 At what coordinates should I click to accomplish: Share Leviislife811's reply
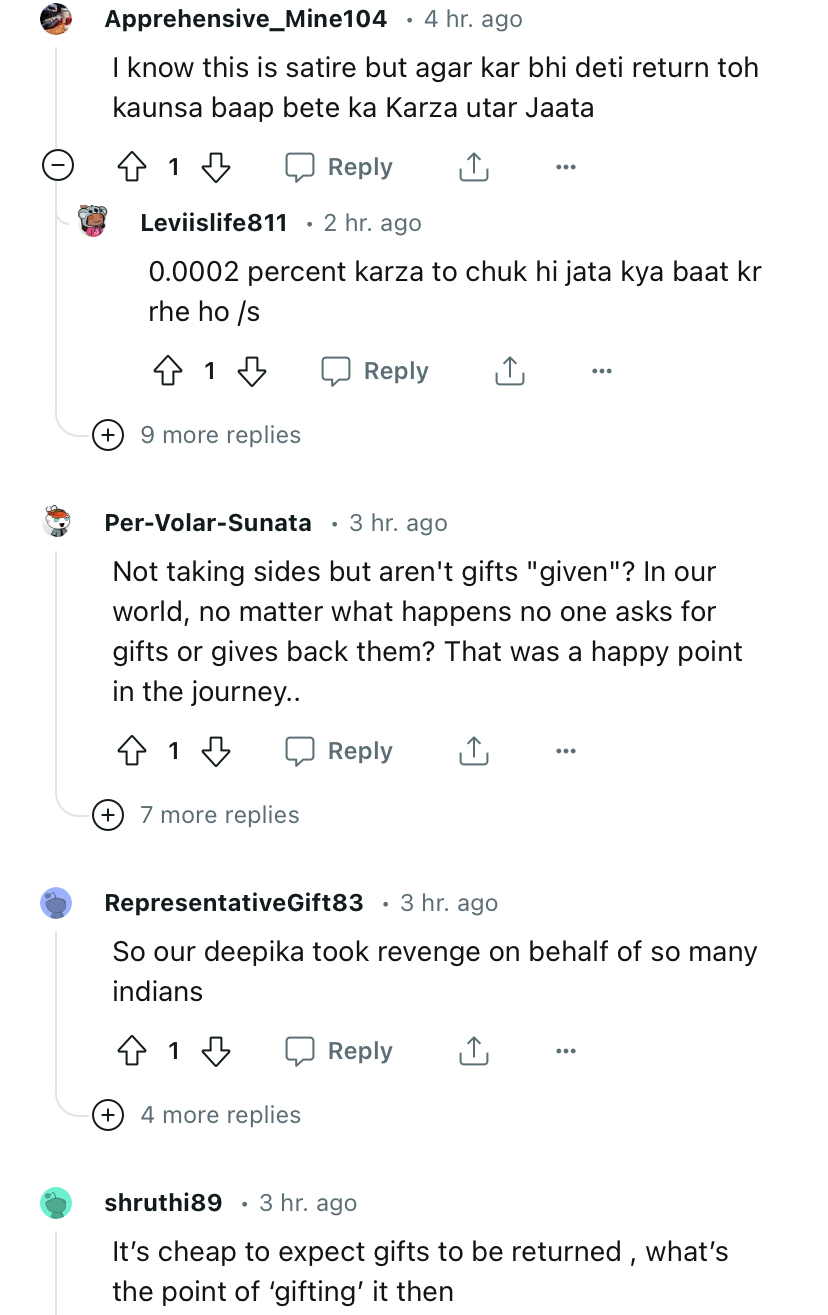tap(509, 371)
